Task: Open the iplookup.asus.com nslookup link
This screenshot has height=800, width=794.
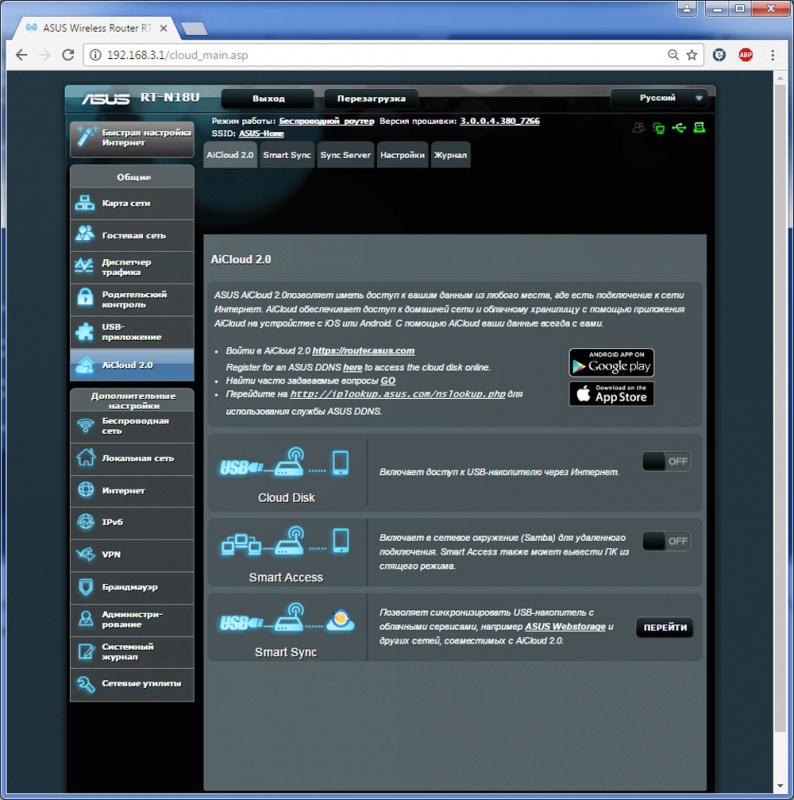Action: [x=398, y=394]
